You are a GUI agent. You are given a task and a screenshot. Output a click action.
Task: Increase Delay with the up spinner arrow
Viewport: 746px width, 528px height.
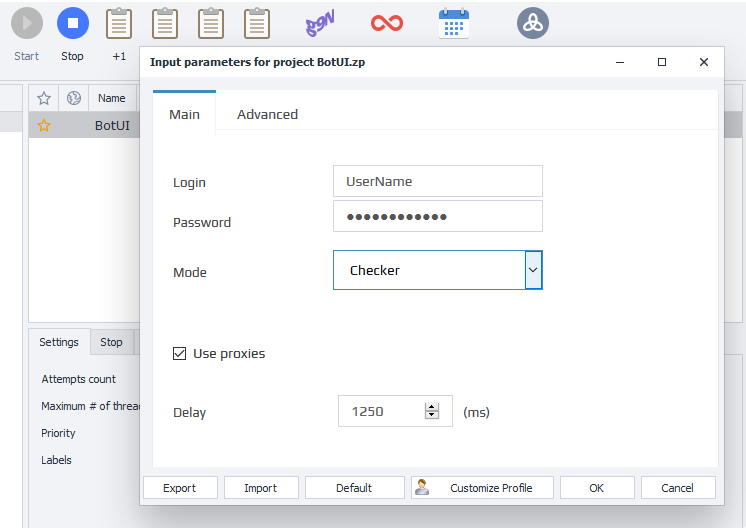point(432,406)
